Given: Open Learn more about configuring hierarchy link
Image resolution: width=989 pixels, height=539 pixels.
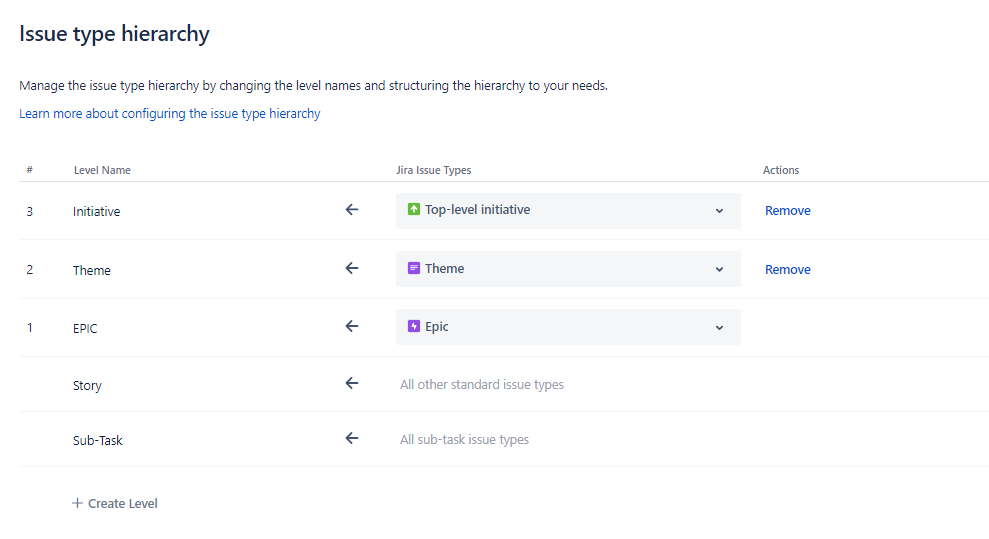Looking at the screenshot, I should pyautogui.click(x=170, y=113).
